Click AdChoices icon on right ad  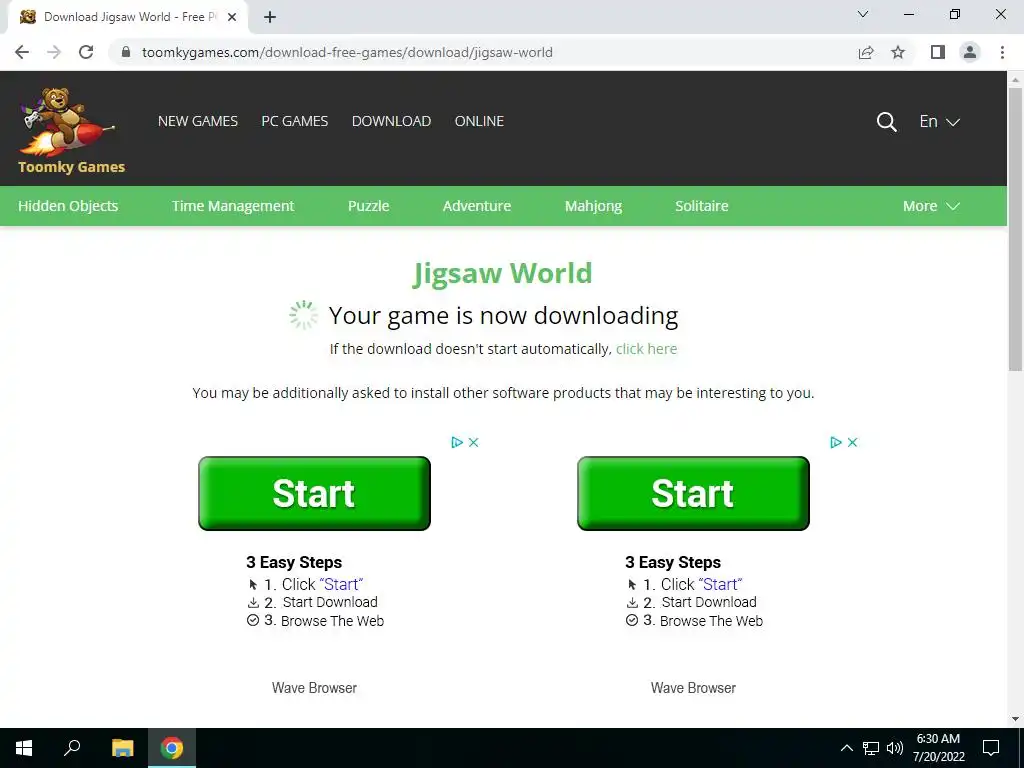click(836, 442)
